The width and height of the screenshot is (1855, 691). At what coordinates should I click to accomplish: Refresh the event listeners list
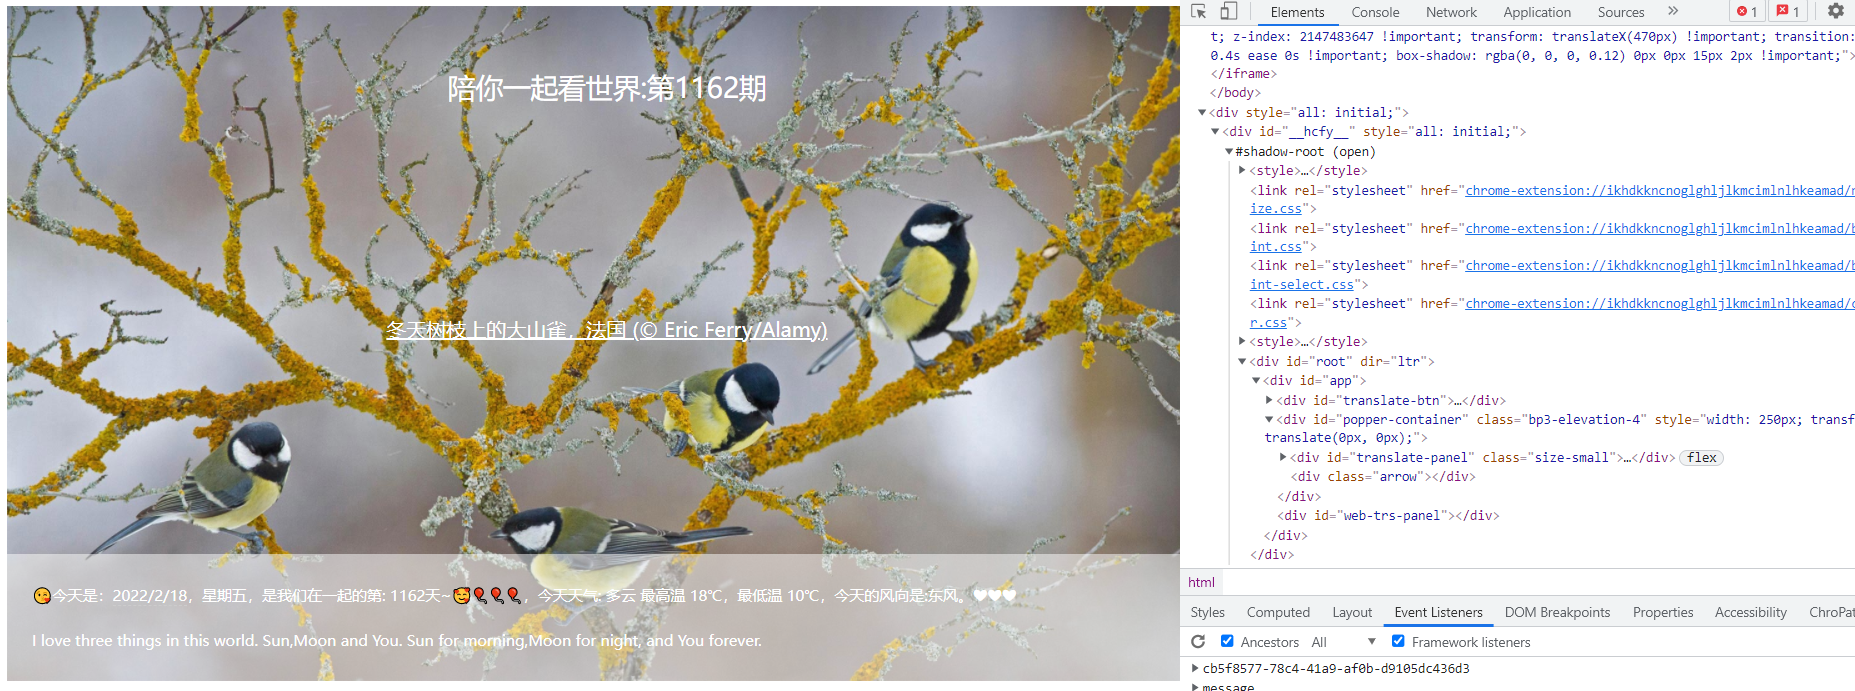click(1198, 642)
